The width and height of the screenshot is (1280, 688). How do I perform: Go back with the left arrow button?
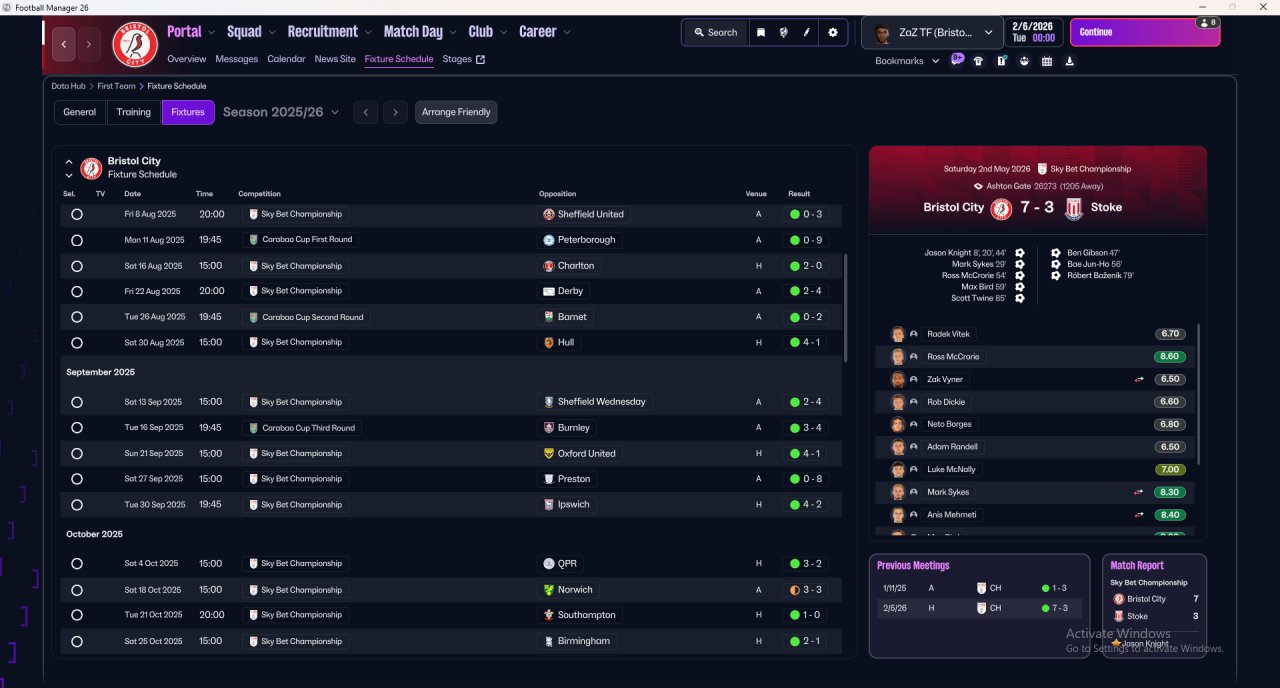click(64, 44)
